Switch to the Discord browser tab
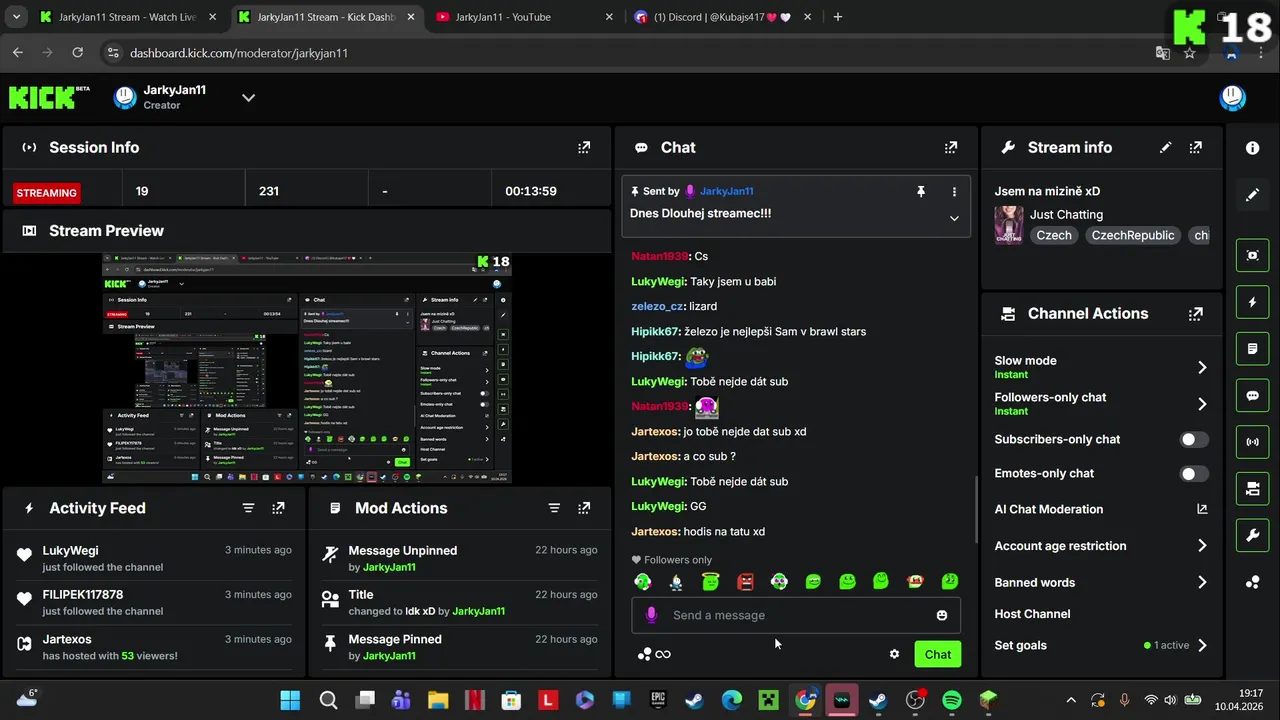Image resolution: width=1280 pixels, height=720 pixels. click(722, 17)
